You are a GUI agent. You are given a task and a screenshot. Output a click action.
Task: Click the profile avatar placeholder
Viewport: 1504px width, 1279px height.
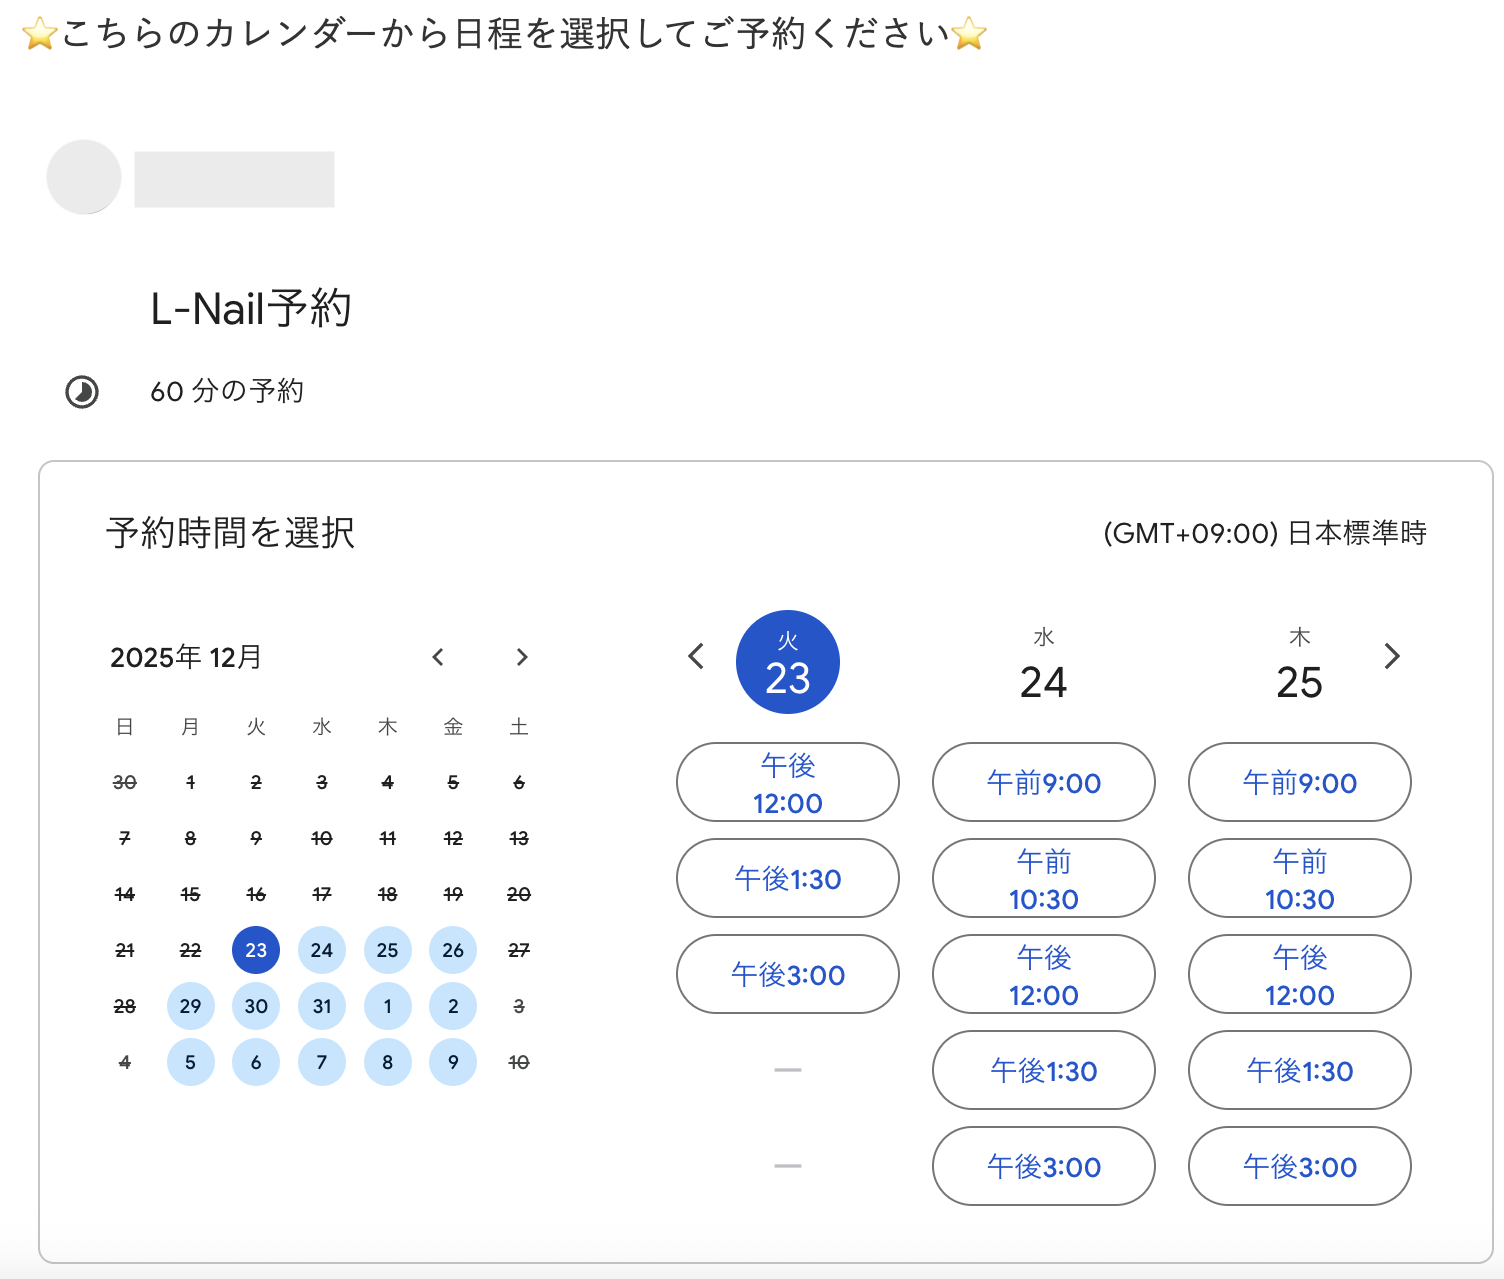coord(83,177)
